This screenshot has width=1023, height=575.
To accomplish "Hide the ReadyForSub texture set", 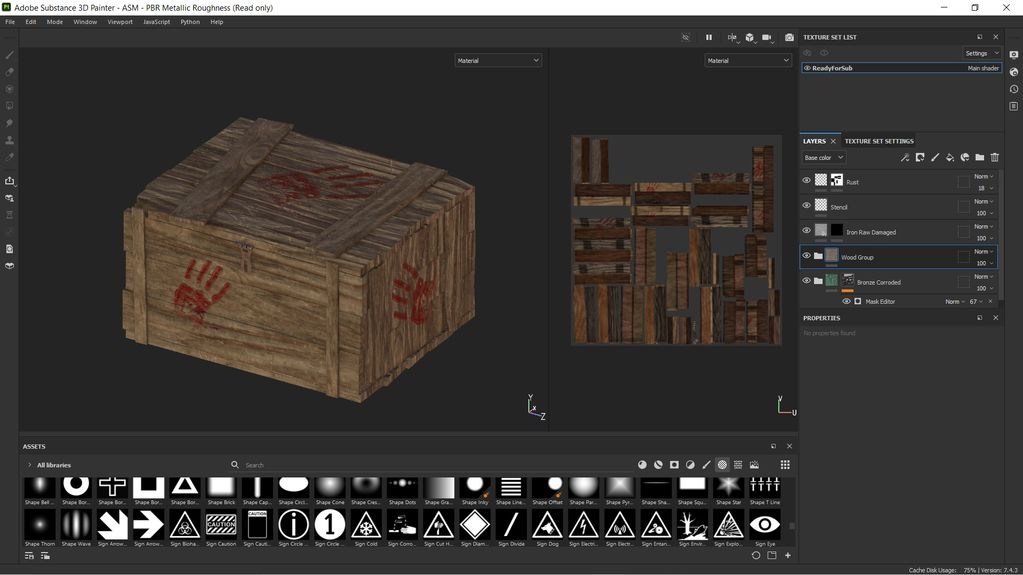I will point(807,68).
